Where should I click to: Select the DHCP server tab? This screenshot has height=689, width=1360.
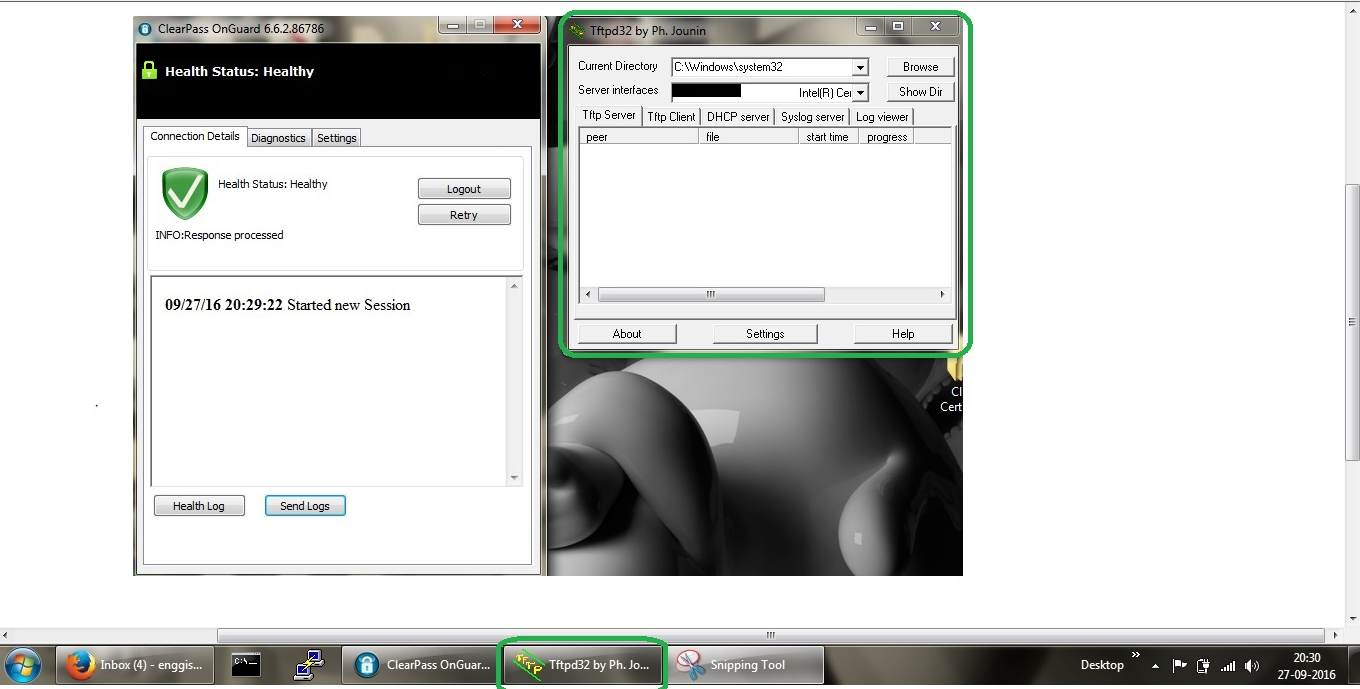(x=738, y=117)
